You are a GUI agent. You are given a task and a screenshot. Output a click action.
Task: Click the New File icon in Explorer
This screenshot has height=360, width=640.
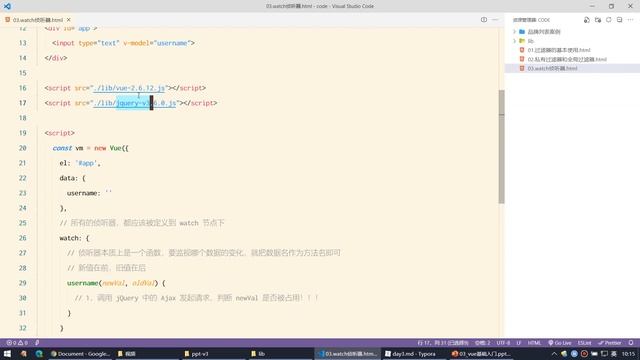[x=587, y=20]
